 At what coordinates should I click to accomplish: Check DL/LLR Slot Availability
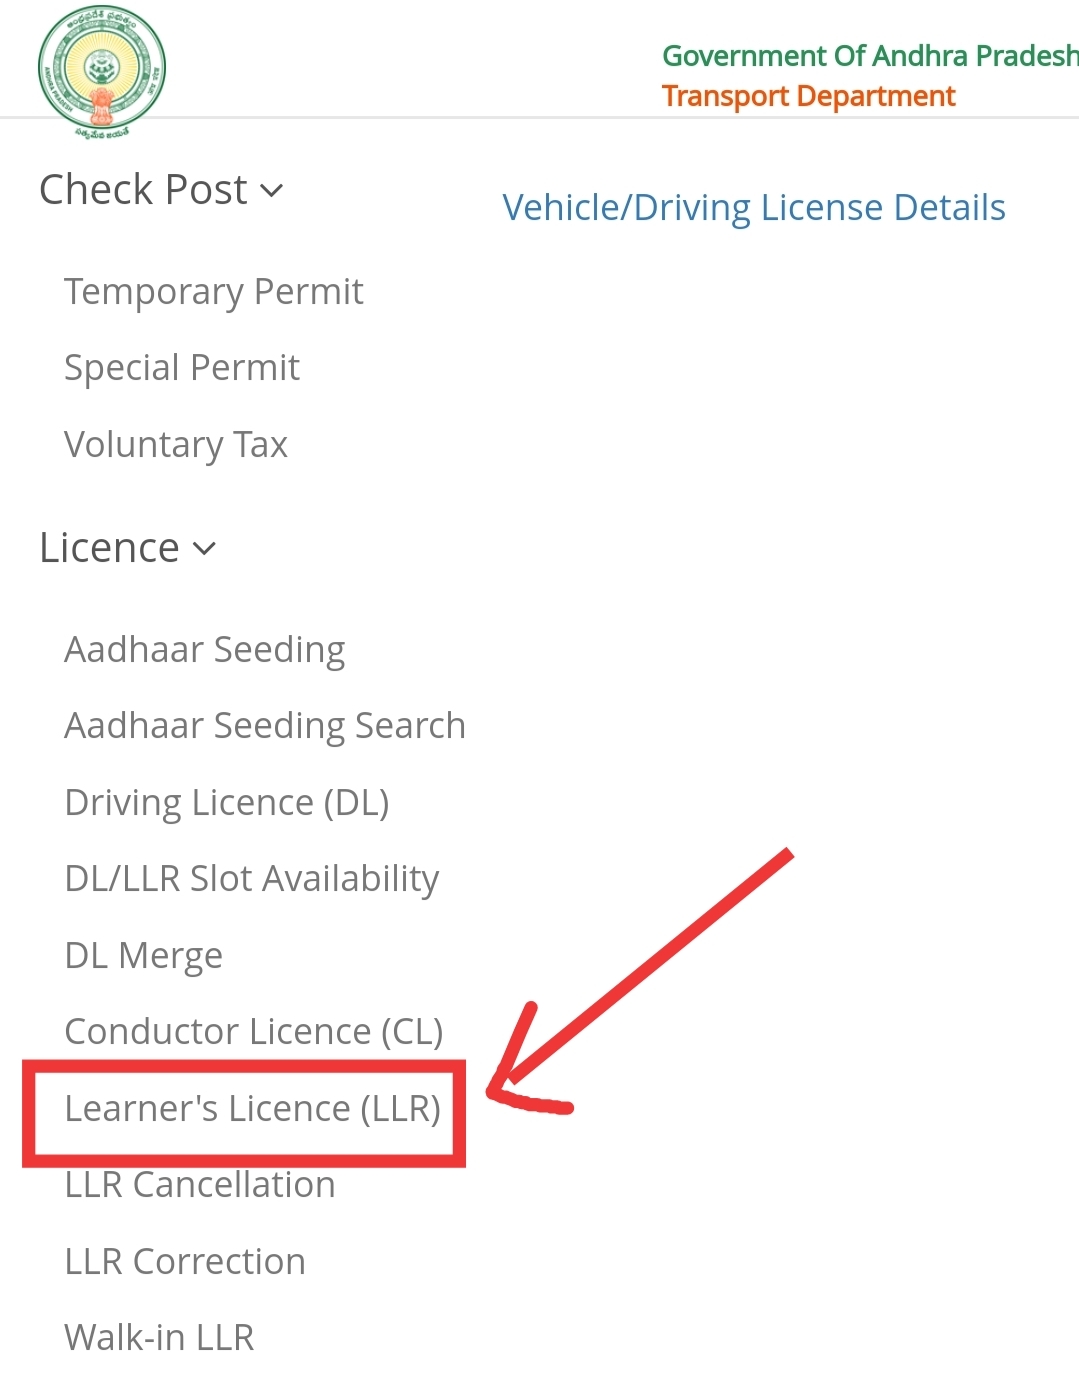[x=251, y=878]
